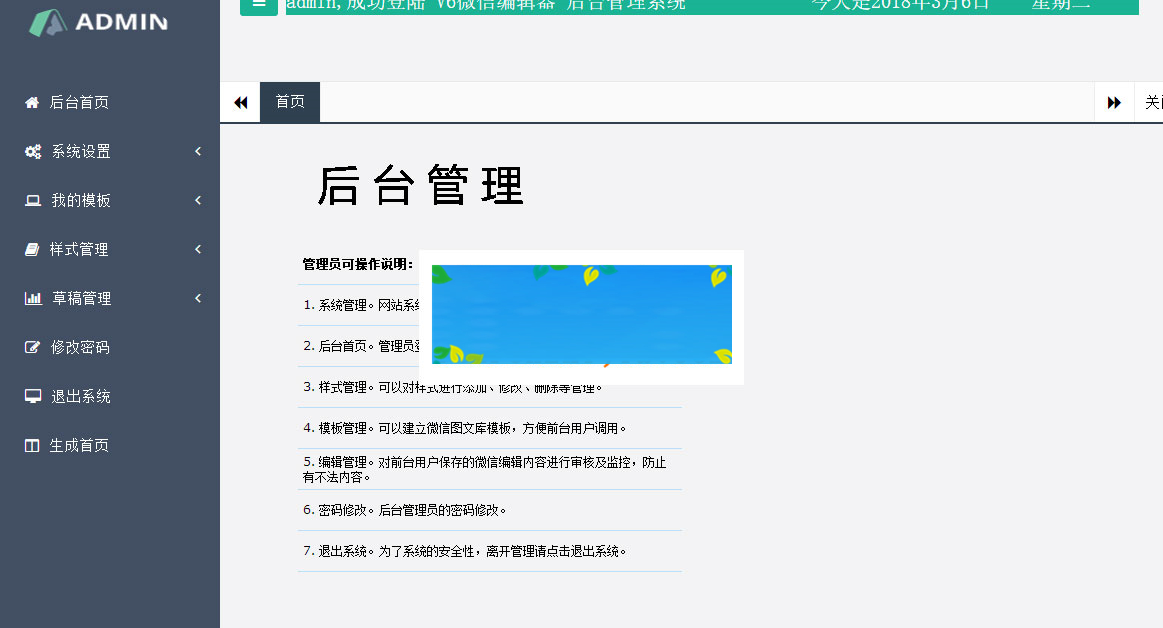Toggle the sidebar with the hamburger button
Image resolution: width=1163 pixels, height=628 pixels.
click(x=259, y=6)
